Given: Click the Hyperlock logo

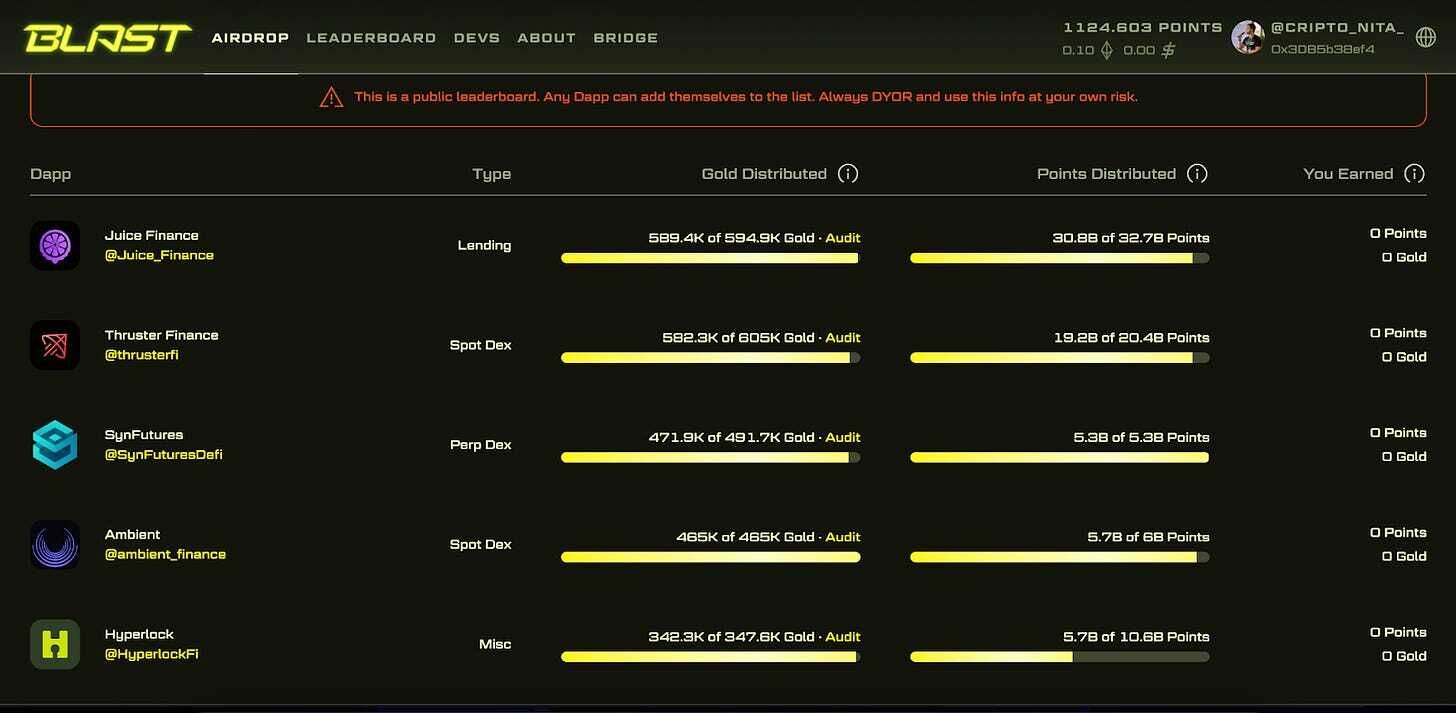Looking at the screenshot, I should tap(55, 645).
